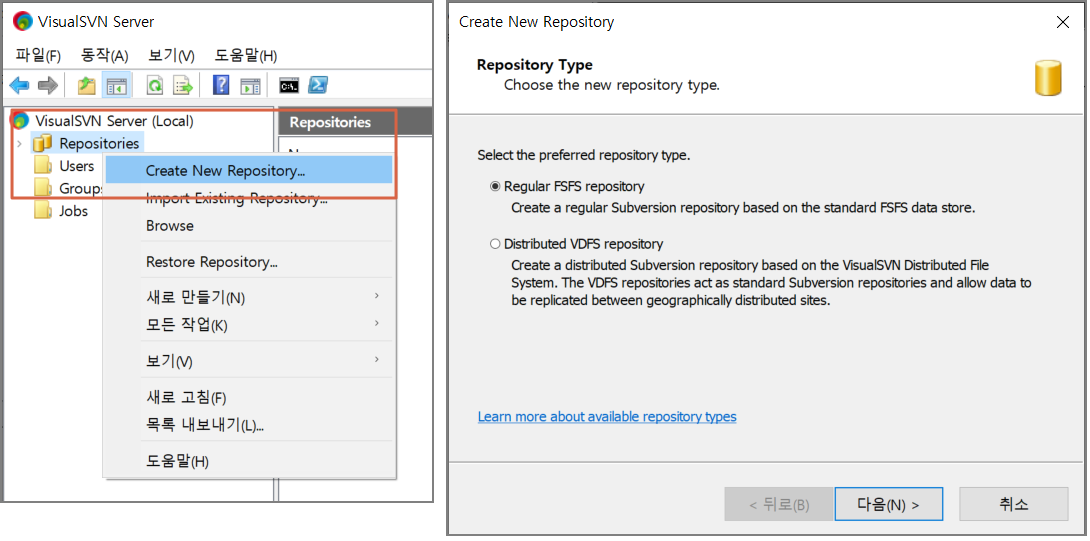Viewport: 1090px width, 541px height.
Task: Open Help via the blue question-mark icon
Action: coord(221,85)
